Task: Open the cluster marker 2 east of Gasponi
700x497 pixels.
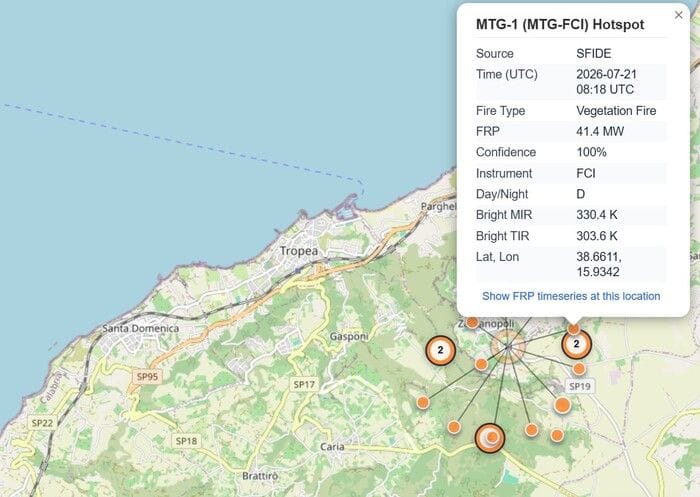Action: pyautogui.click(x=441, y=350)
